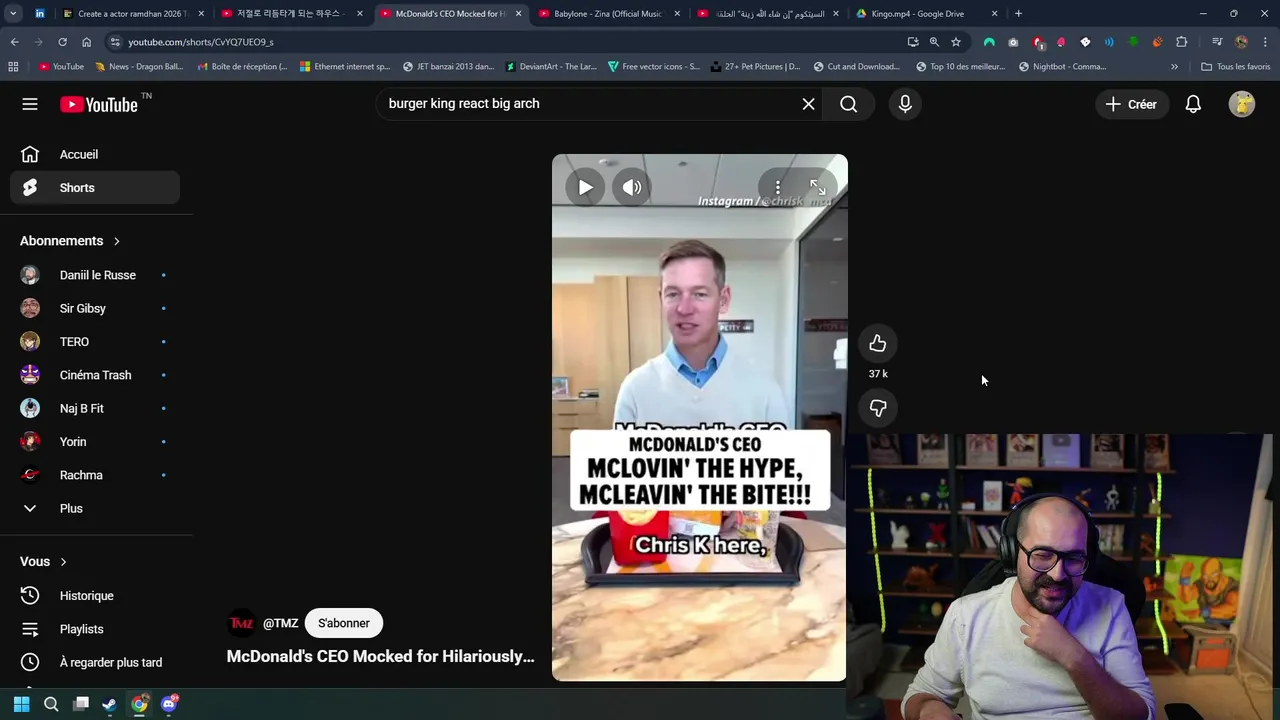Run the search with the magnifier icon
The image size is (1280, 720).
pyautogui.click(x=848, y=104)
